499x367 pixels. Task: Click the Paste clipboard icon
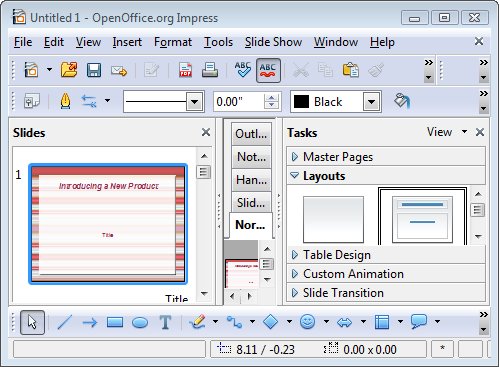click(351, 70)
